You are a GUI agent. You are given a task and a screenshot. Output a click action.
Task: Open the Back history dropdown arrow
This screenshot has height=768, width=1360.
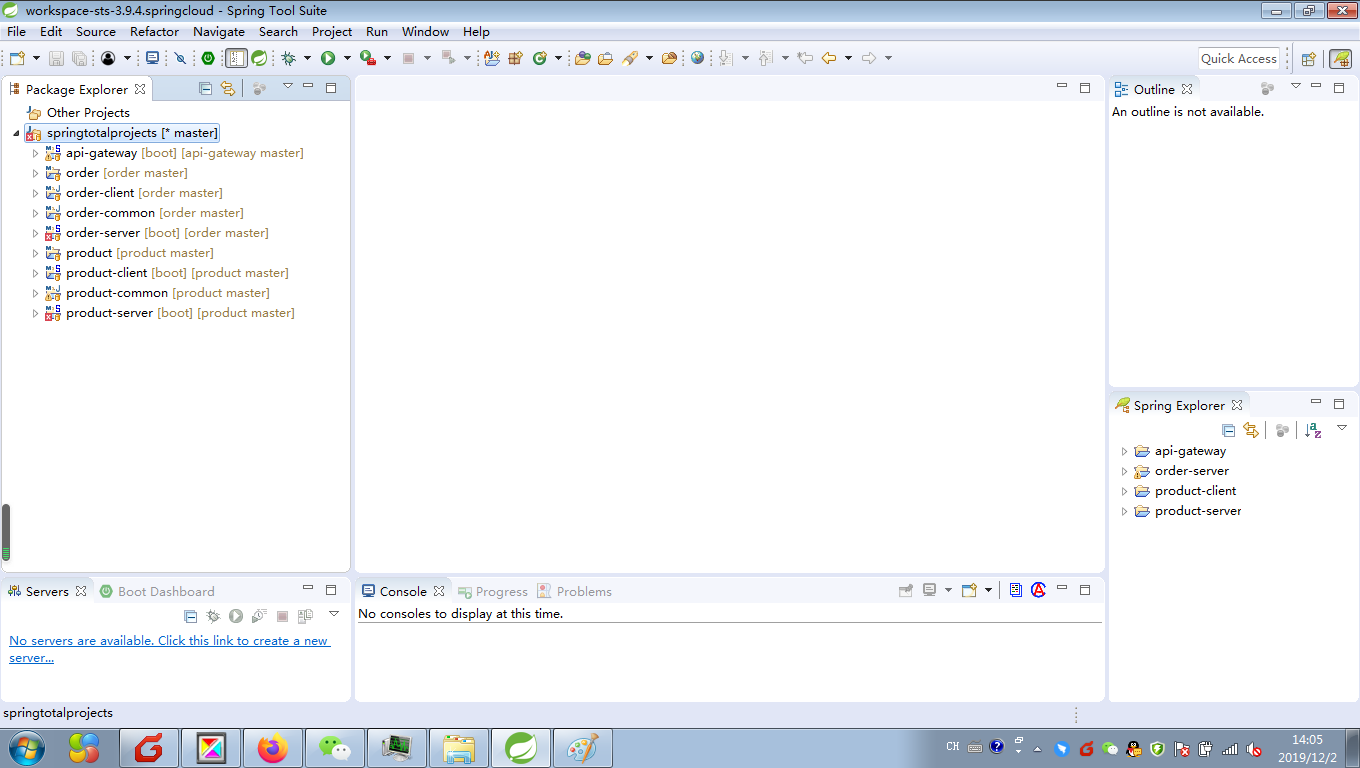pos(848,58)
